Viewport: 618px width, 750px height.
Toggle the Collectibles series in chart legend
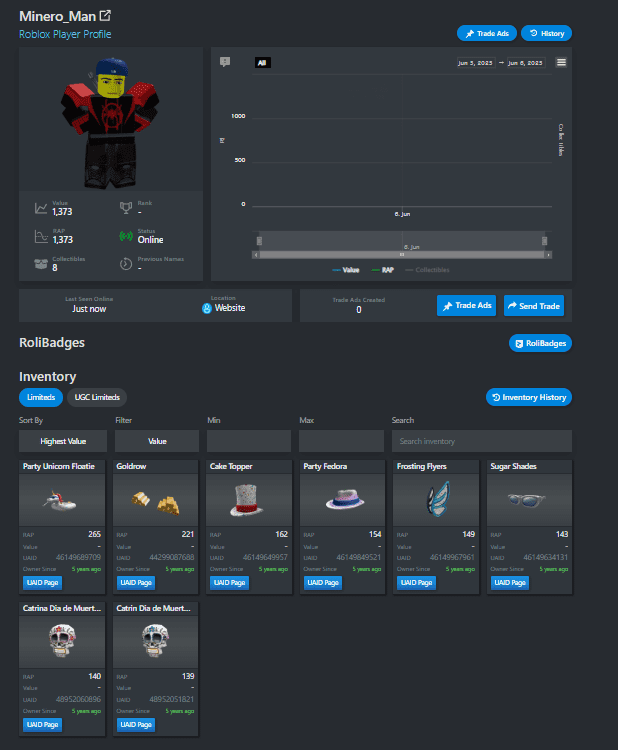click(x=427, y=270)
